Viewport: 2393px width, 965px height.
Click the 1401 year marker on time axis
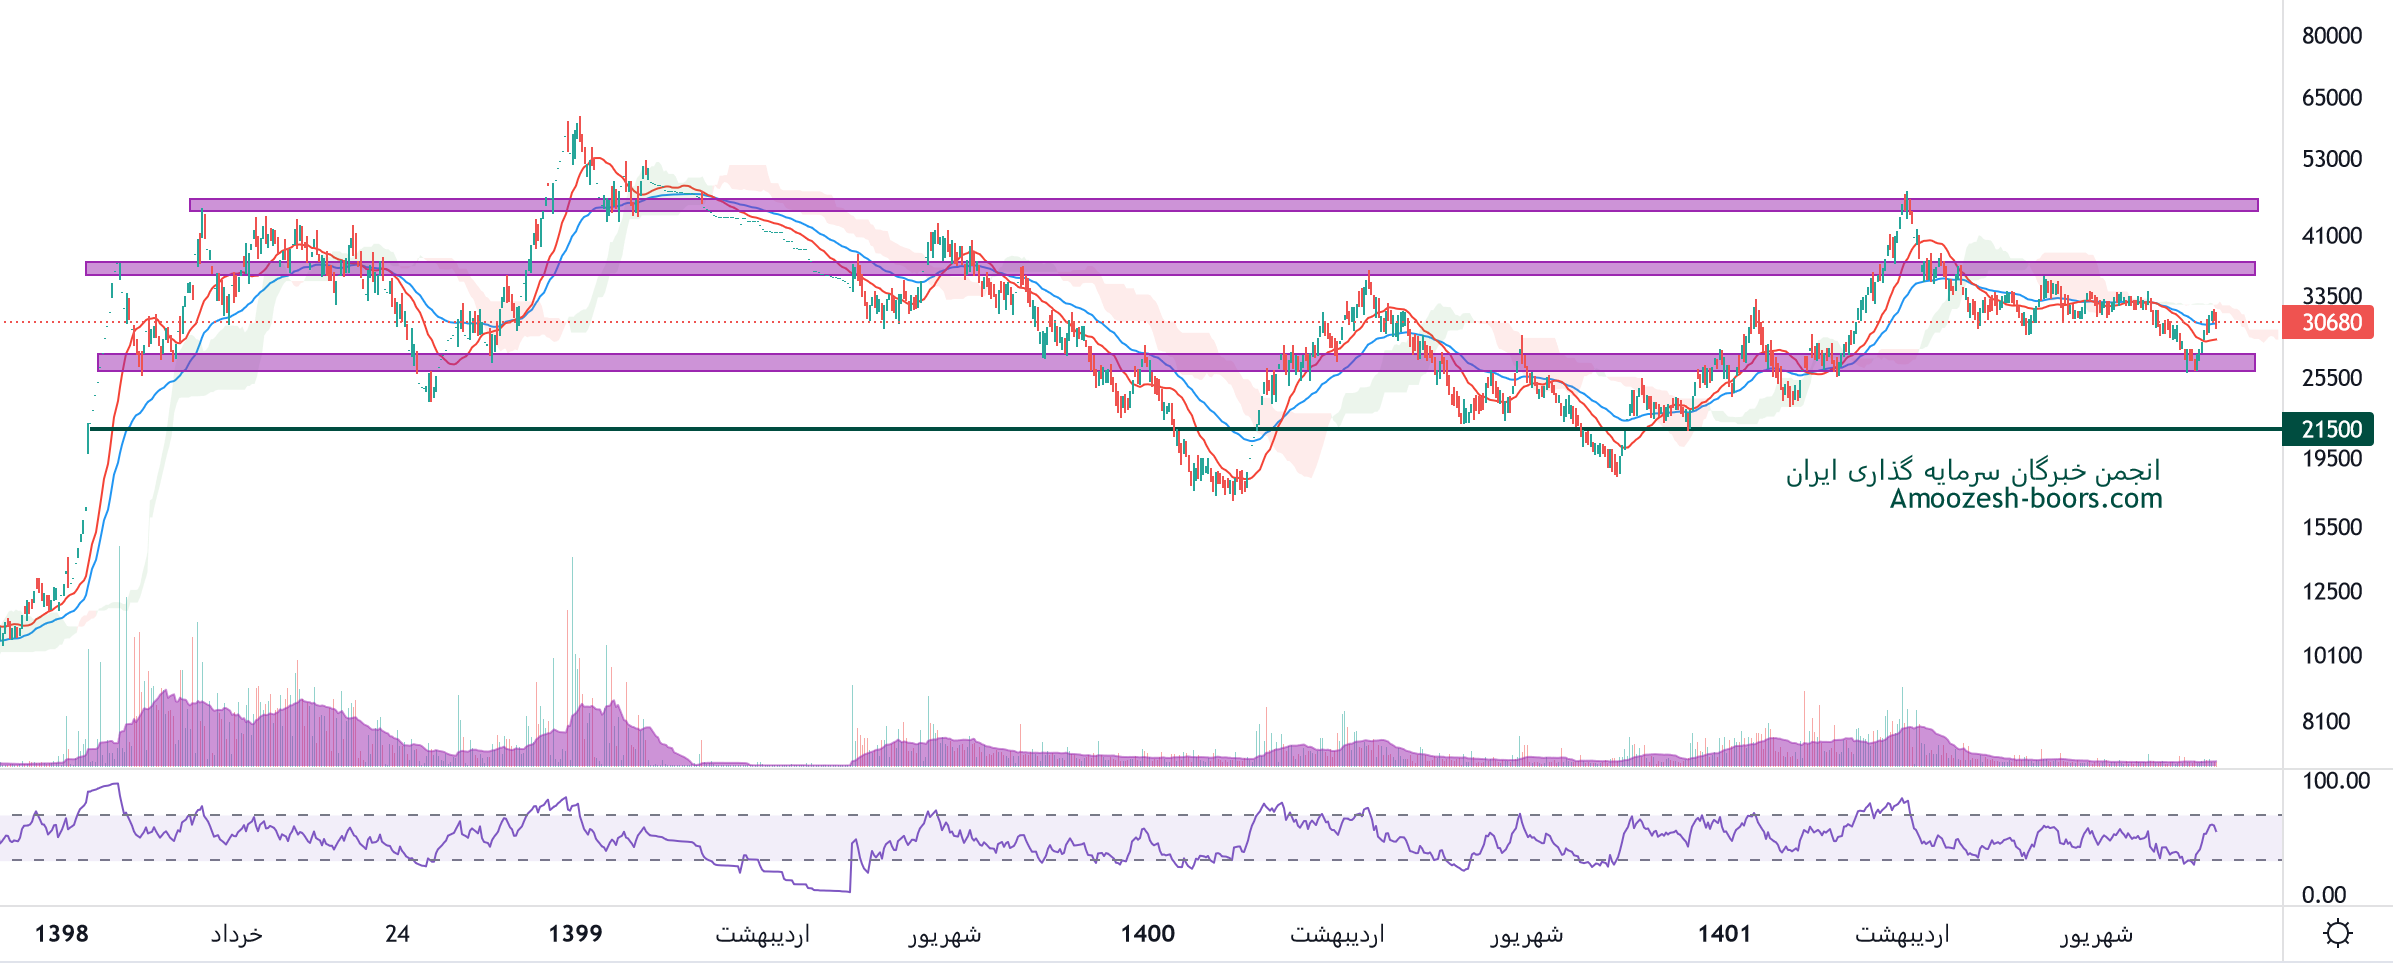click(x=1724, y=934)
